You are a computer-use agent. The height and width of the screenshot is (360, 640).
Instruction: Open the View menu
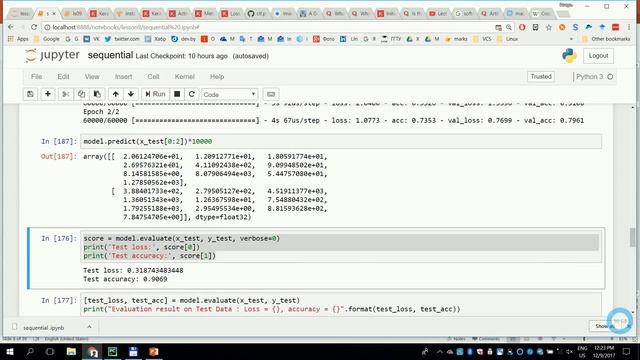tap(92, 77)
